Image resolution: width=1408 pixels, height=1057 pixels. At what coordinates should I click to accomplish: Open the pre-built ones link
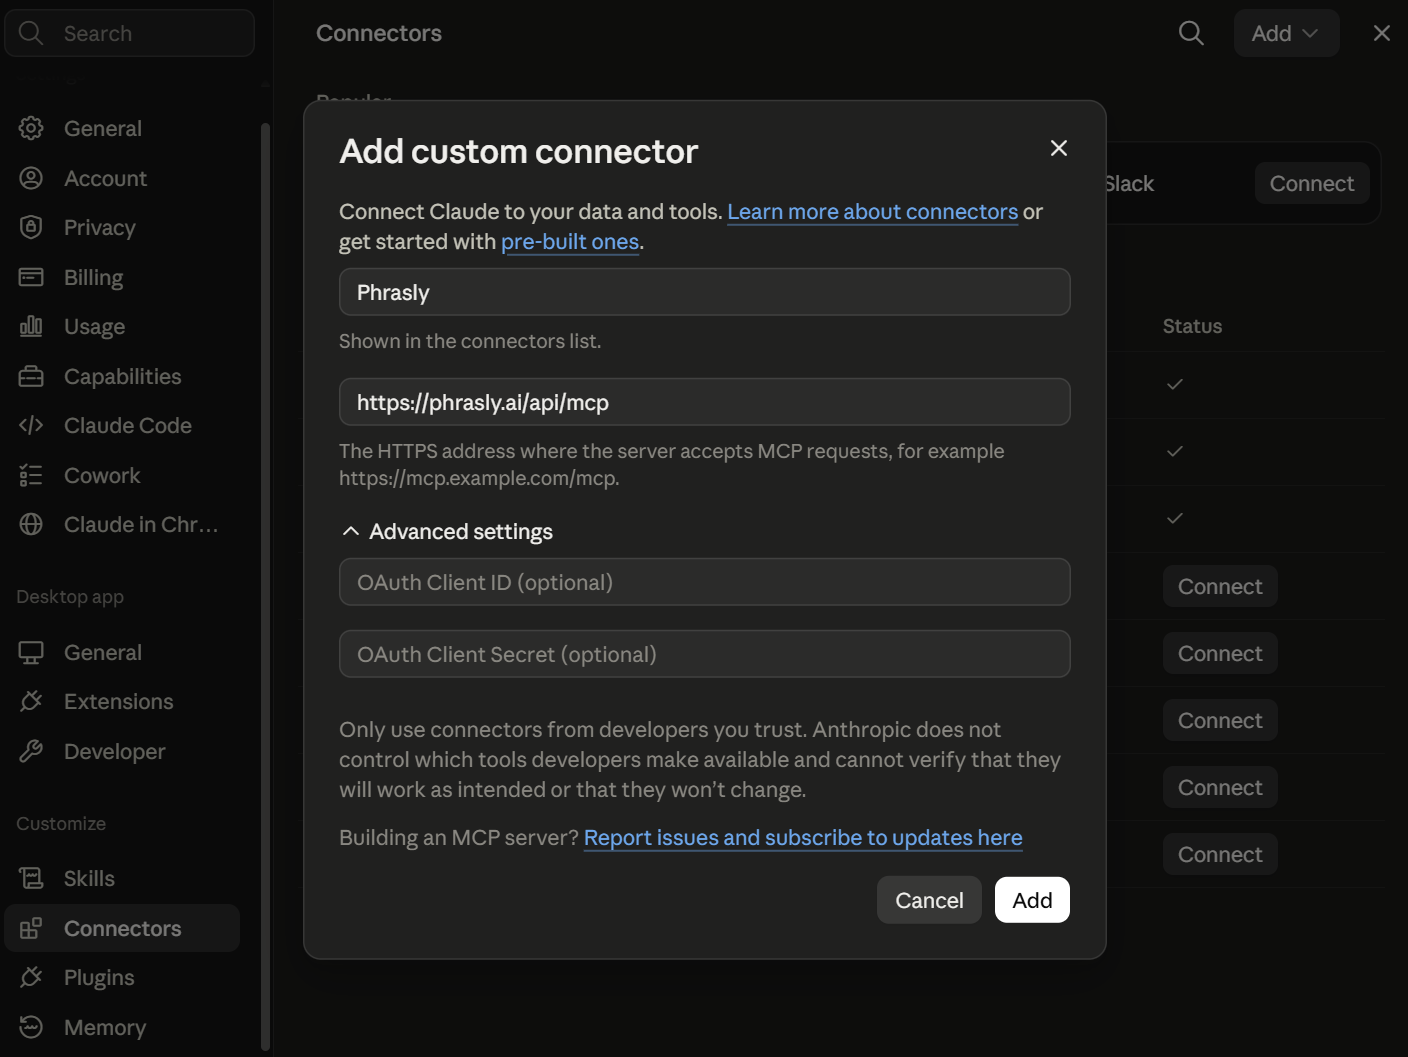click(x=570, y=241)
